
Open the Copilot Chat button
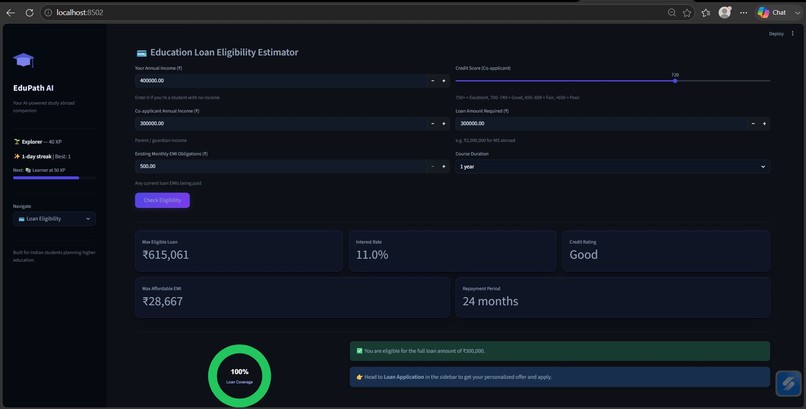[x=772, y=12]
